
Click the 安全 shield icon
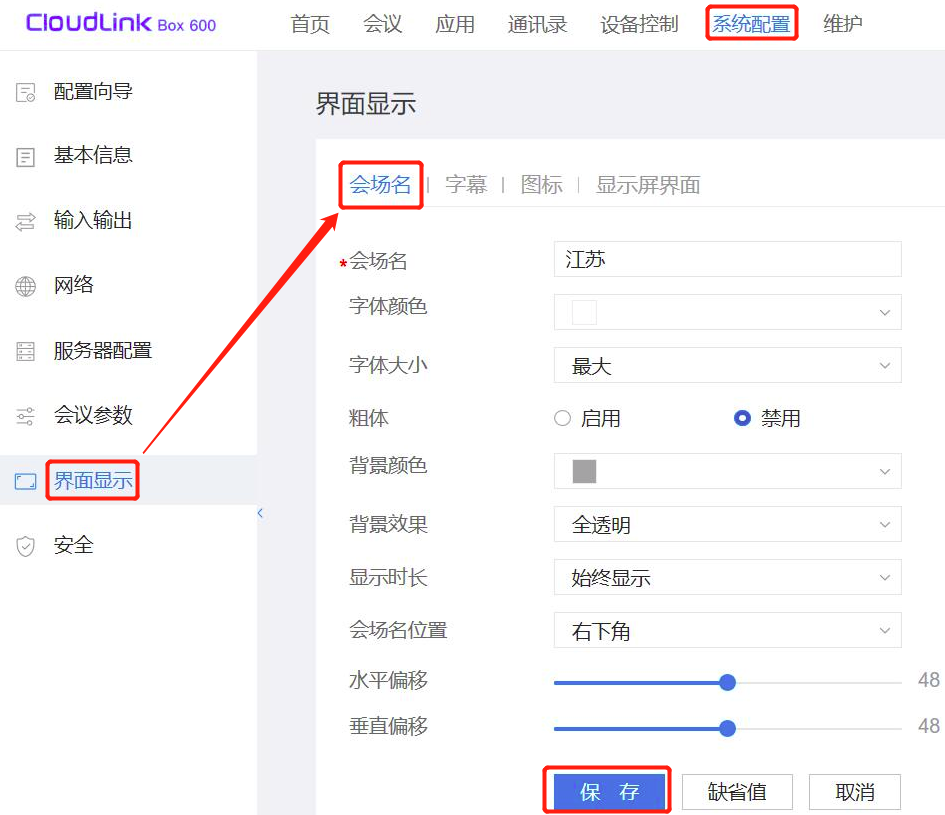click(25, 546)
